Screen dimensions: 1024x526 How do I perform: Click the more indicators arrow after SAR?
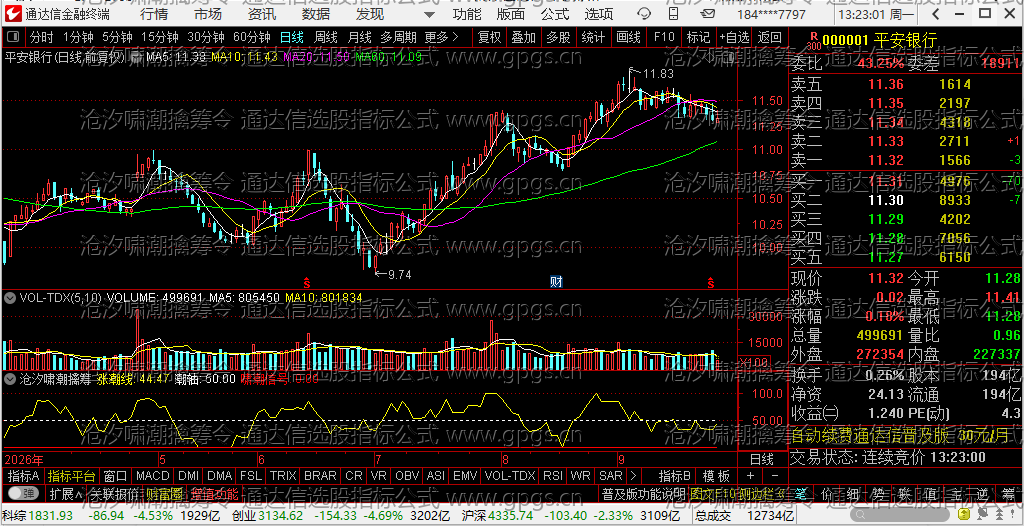(x=633, y=475)
